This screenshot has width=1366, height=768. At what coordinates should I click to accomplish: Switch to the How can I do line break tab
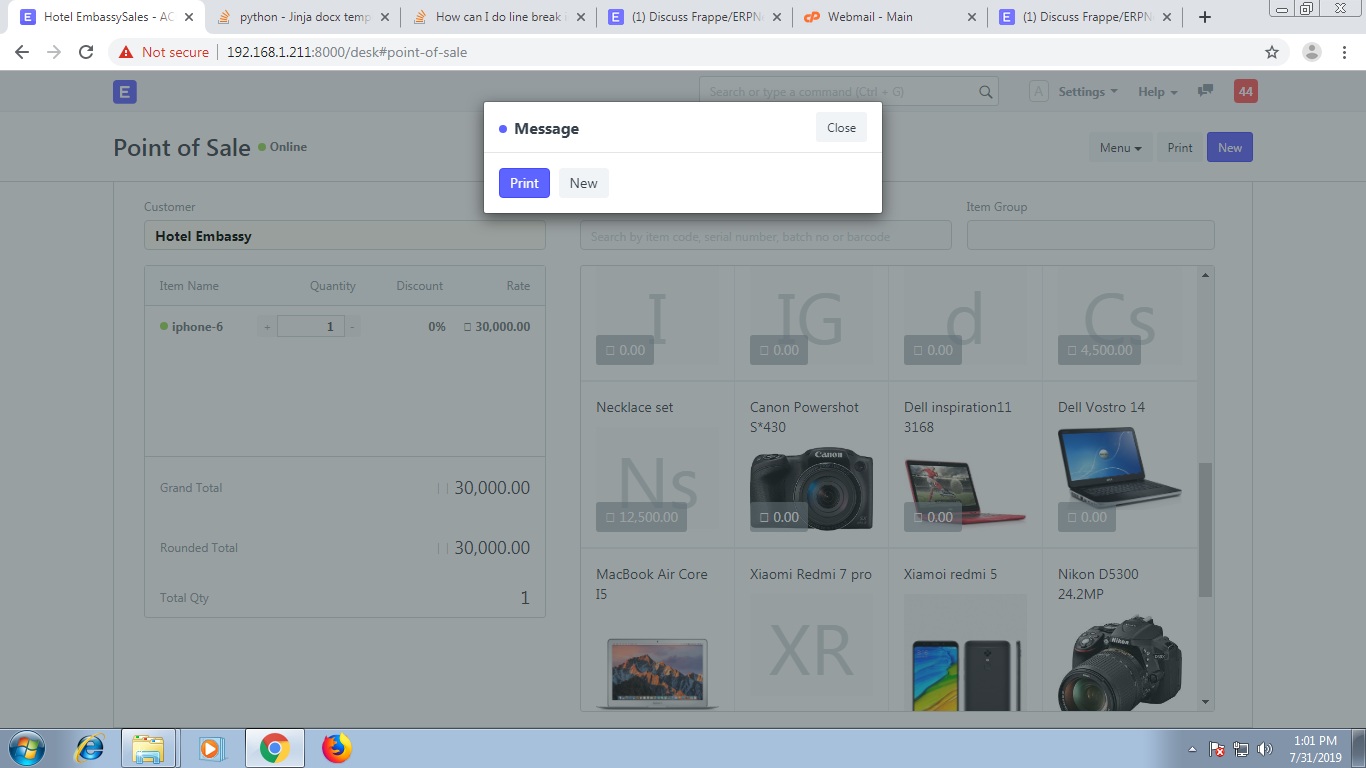coord(498,17)
